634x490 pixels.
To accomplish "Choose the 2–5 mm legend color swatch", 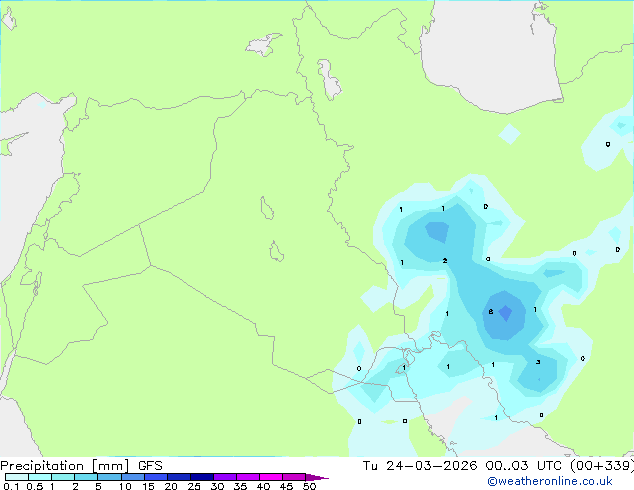I will click(86, 477).
